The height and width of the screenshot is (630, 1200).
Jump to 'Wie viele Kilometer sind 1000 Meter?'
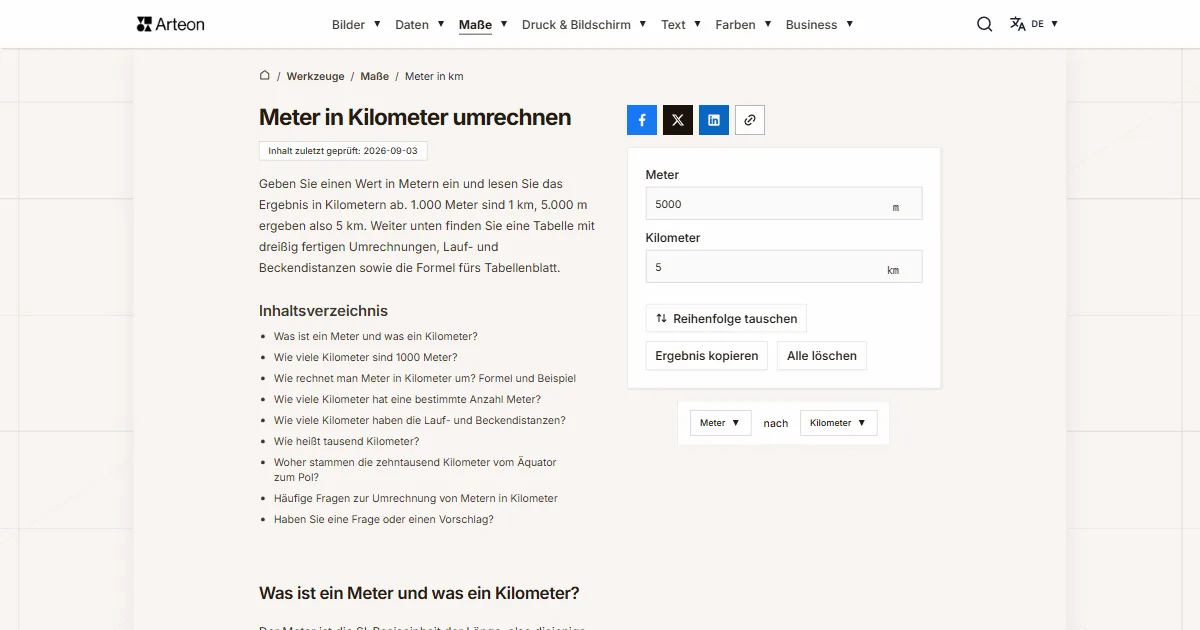pyautogui.click(x=366, y=357)
